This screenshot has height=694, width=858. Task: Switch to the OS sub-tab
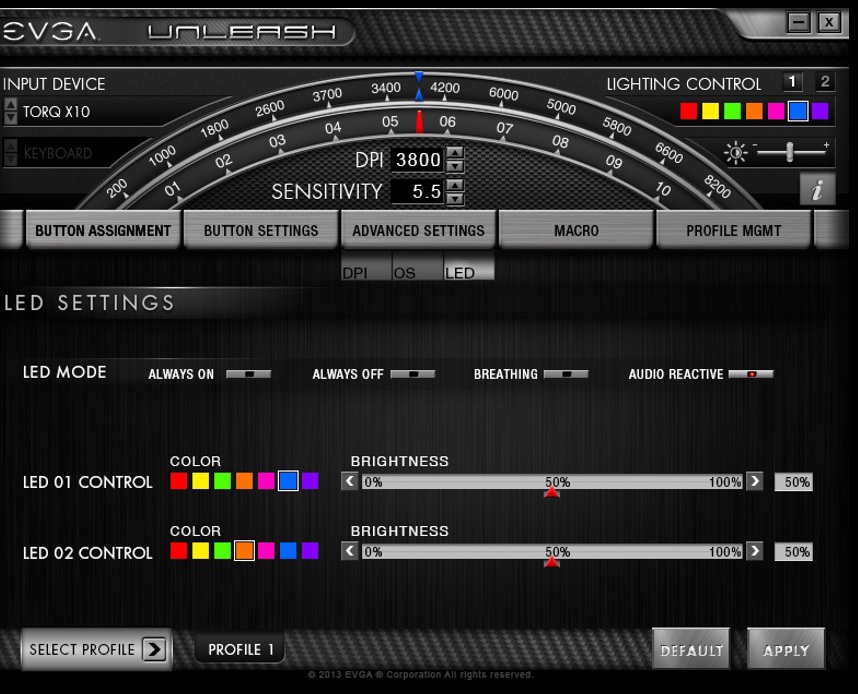pyautogui.click(x=418, y=268)
